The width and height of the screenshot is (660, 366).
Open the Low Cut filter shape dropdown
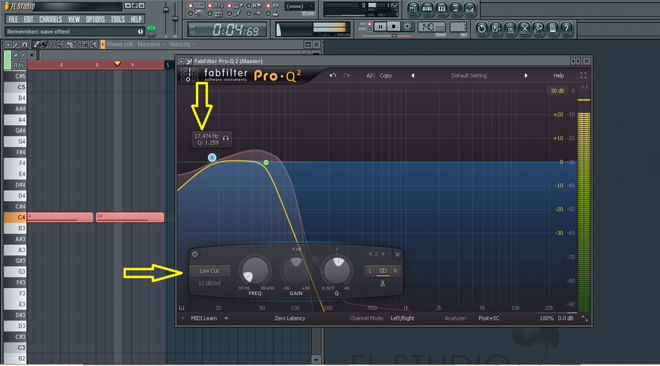[x=209, y=271]
